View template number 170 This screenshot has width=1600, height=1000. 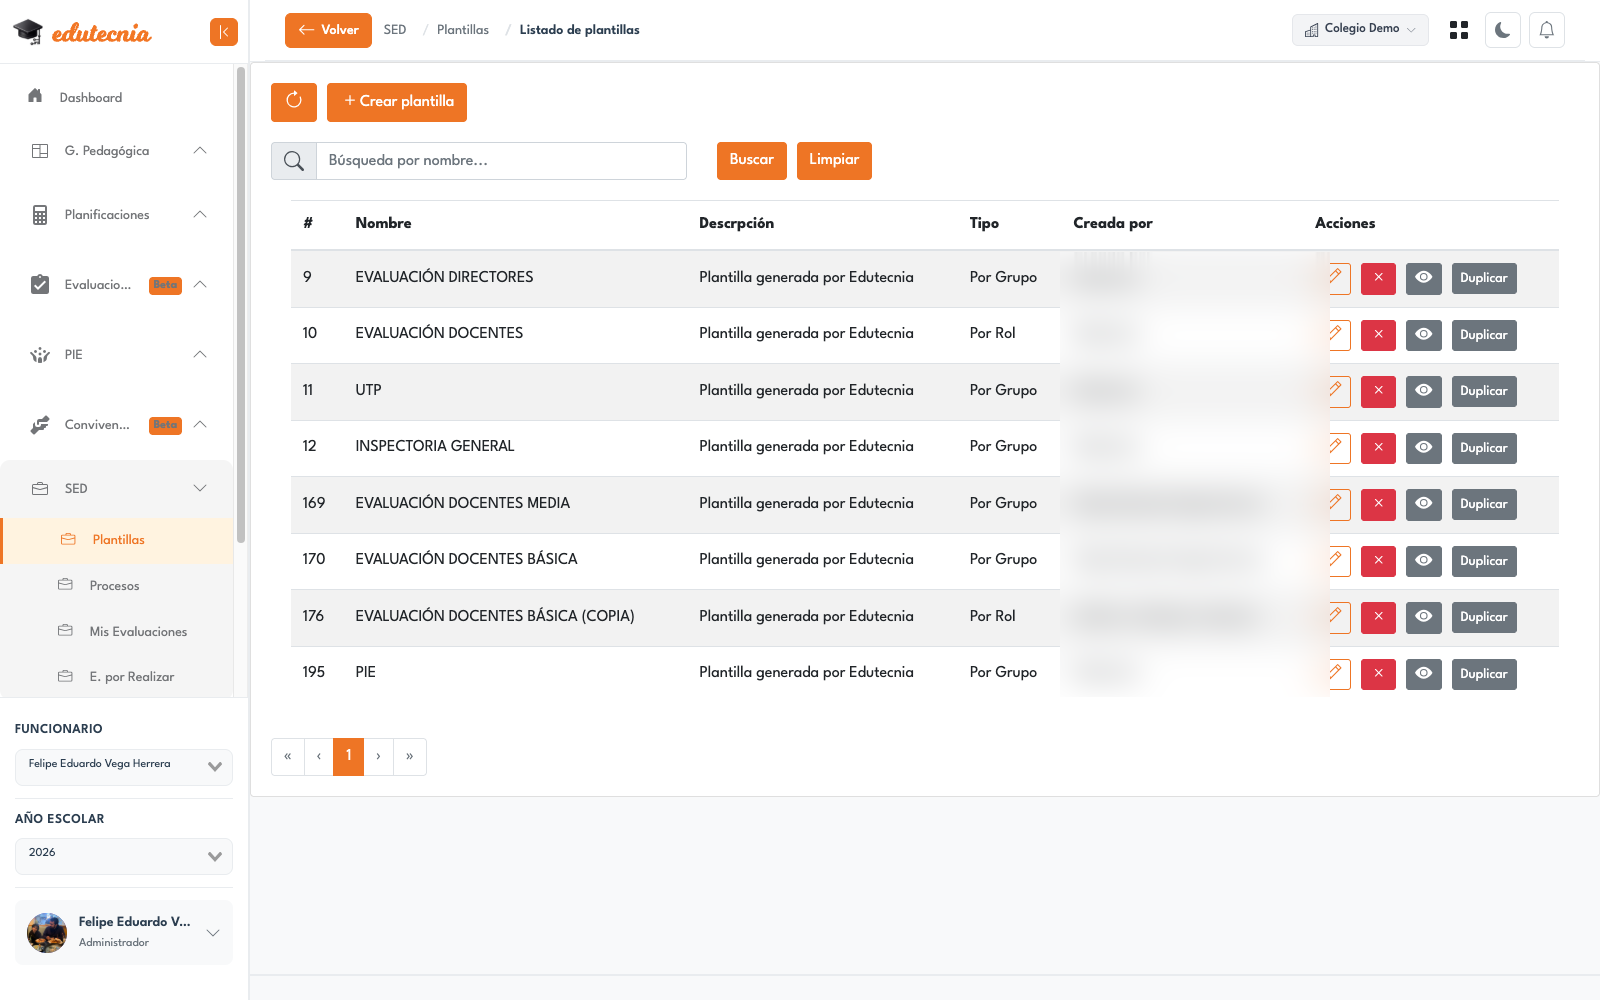click(1424, 561)
